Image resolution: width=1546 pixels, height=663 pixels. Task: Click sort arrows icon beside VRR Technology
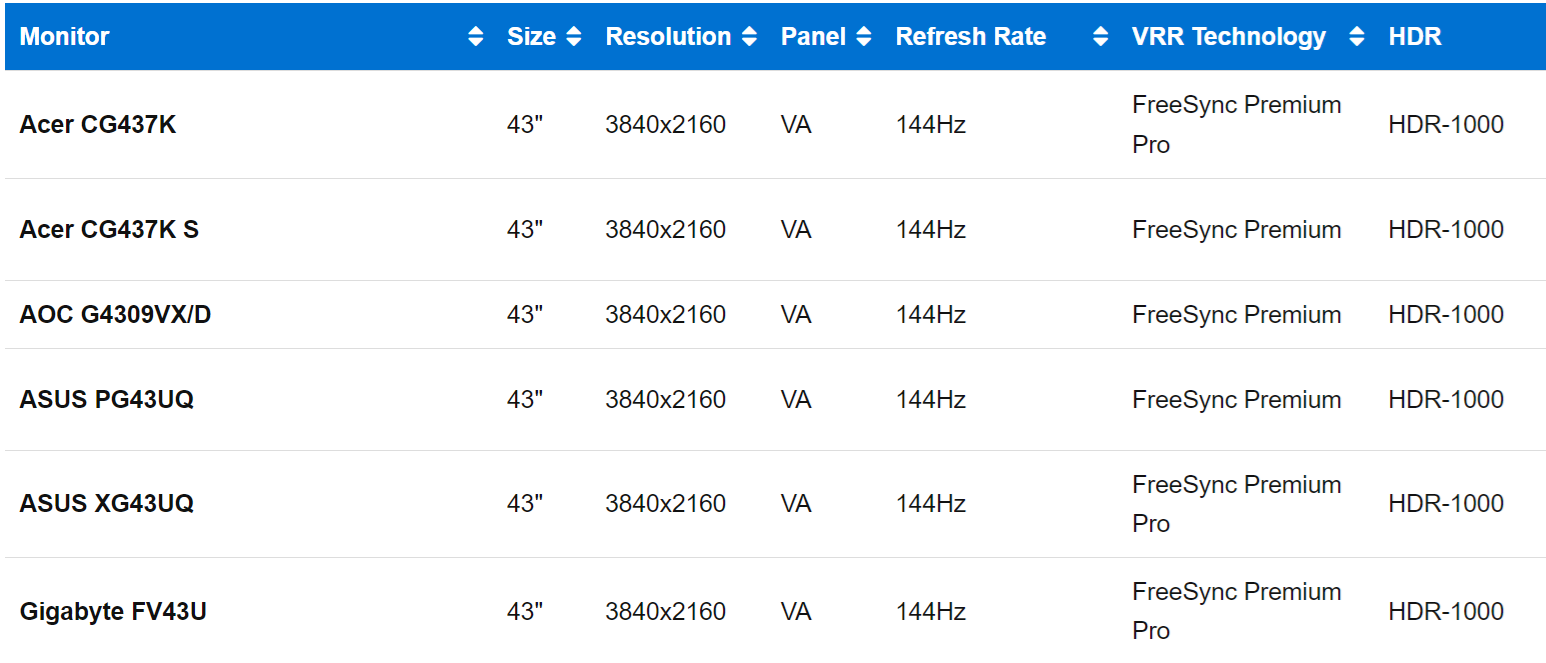[1356, 37]
